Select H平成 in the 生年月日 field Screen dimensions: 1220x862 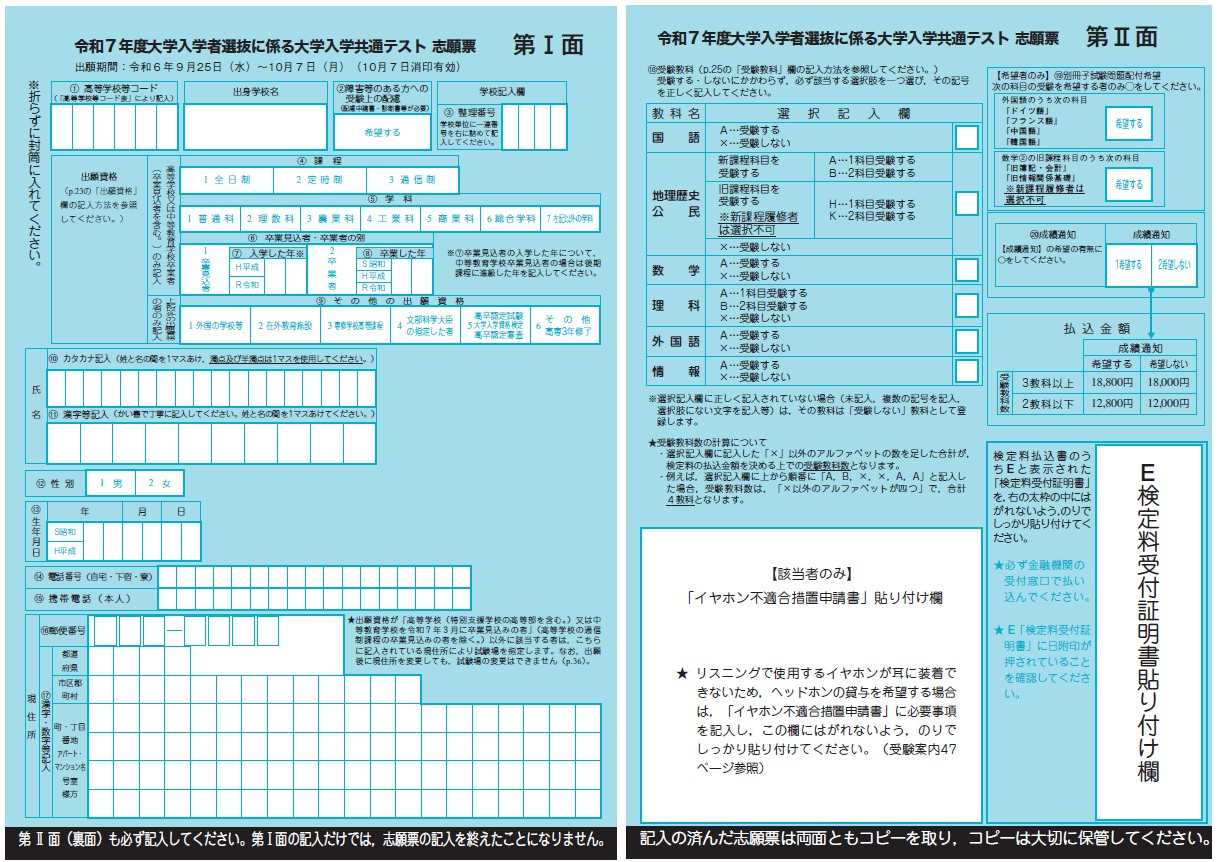click(x=65, y=550)
